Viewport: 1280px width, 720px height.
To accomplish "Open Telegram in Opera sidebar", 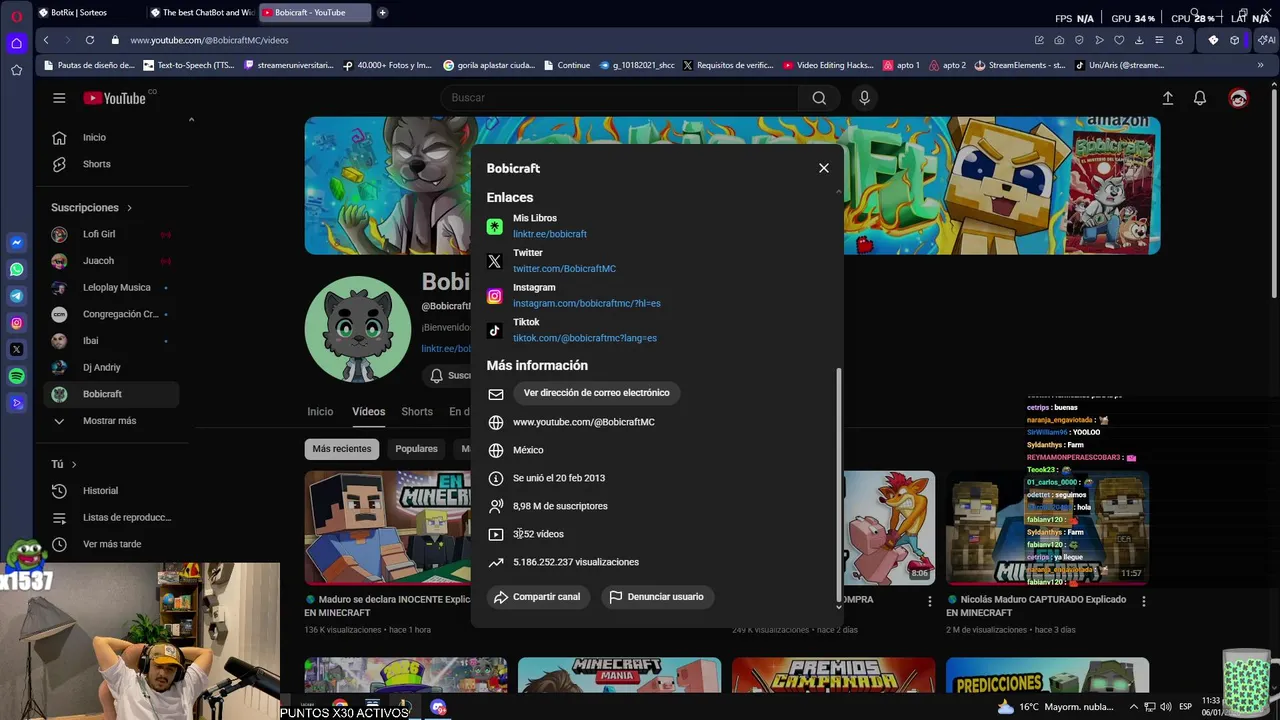I will coord(16,296).
